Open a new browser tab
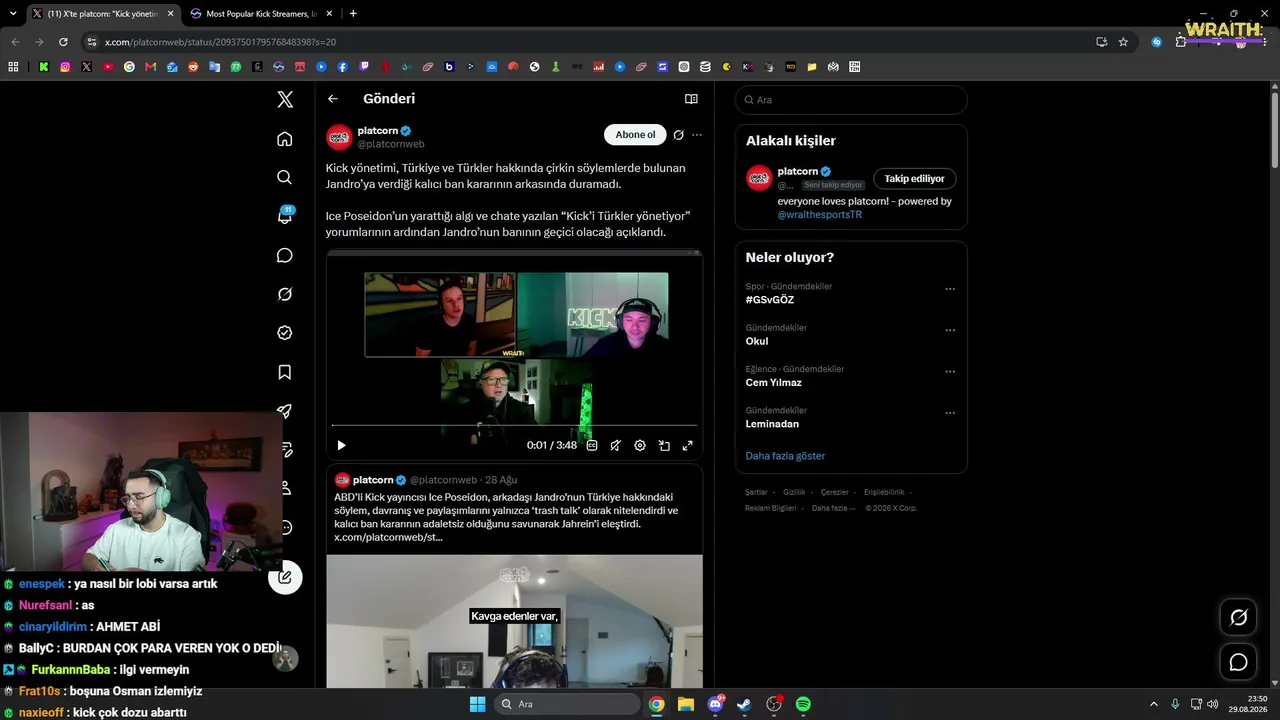 point(353,14)
